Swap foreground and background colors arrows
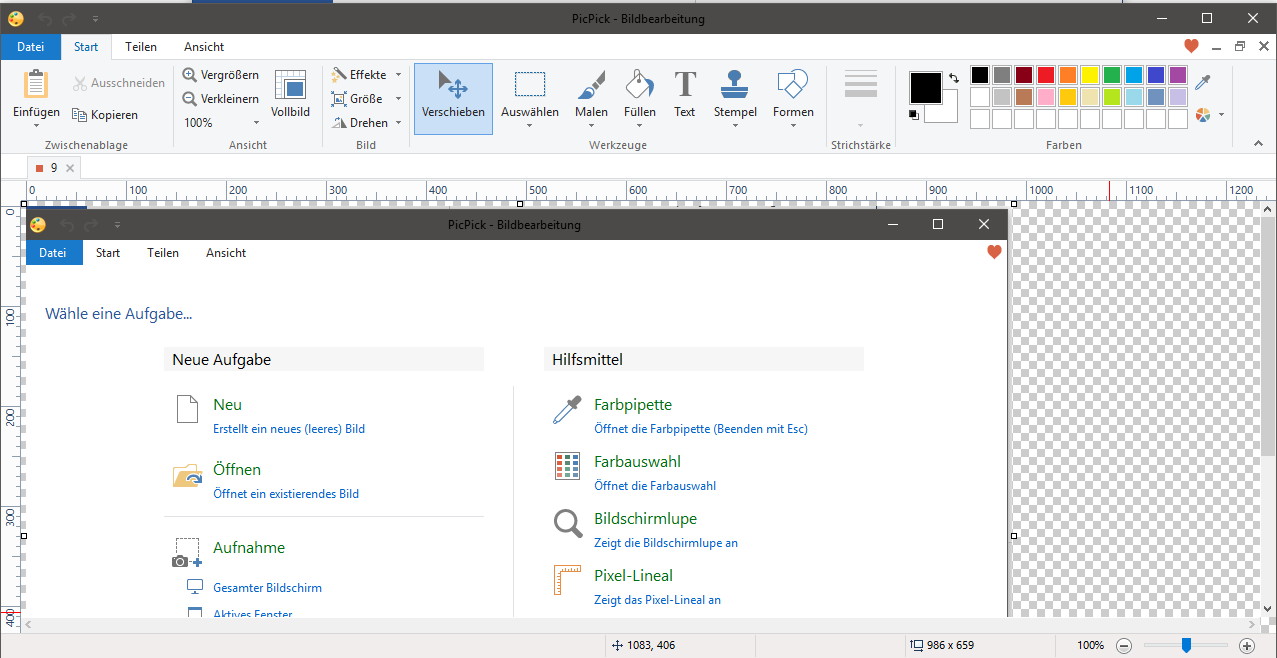This screenshot has height=658, width=1277. tap(953, 78)
